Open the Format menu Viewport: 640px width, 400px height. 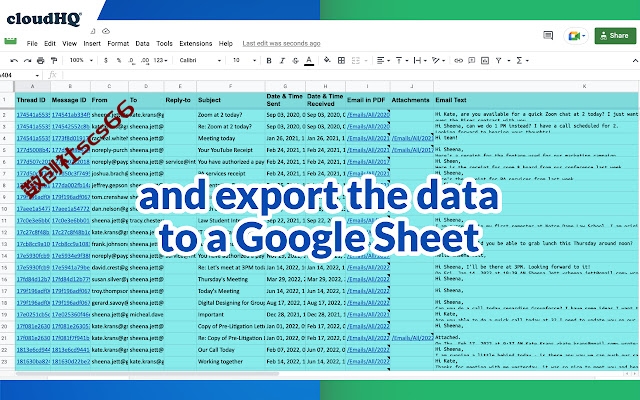118,43
